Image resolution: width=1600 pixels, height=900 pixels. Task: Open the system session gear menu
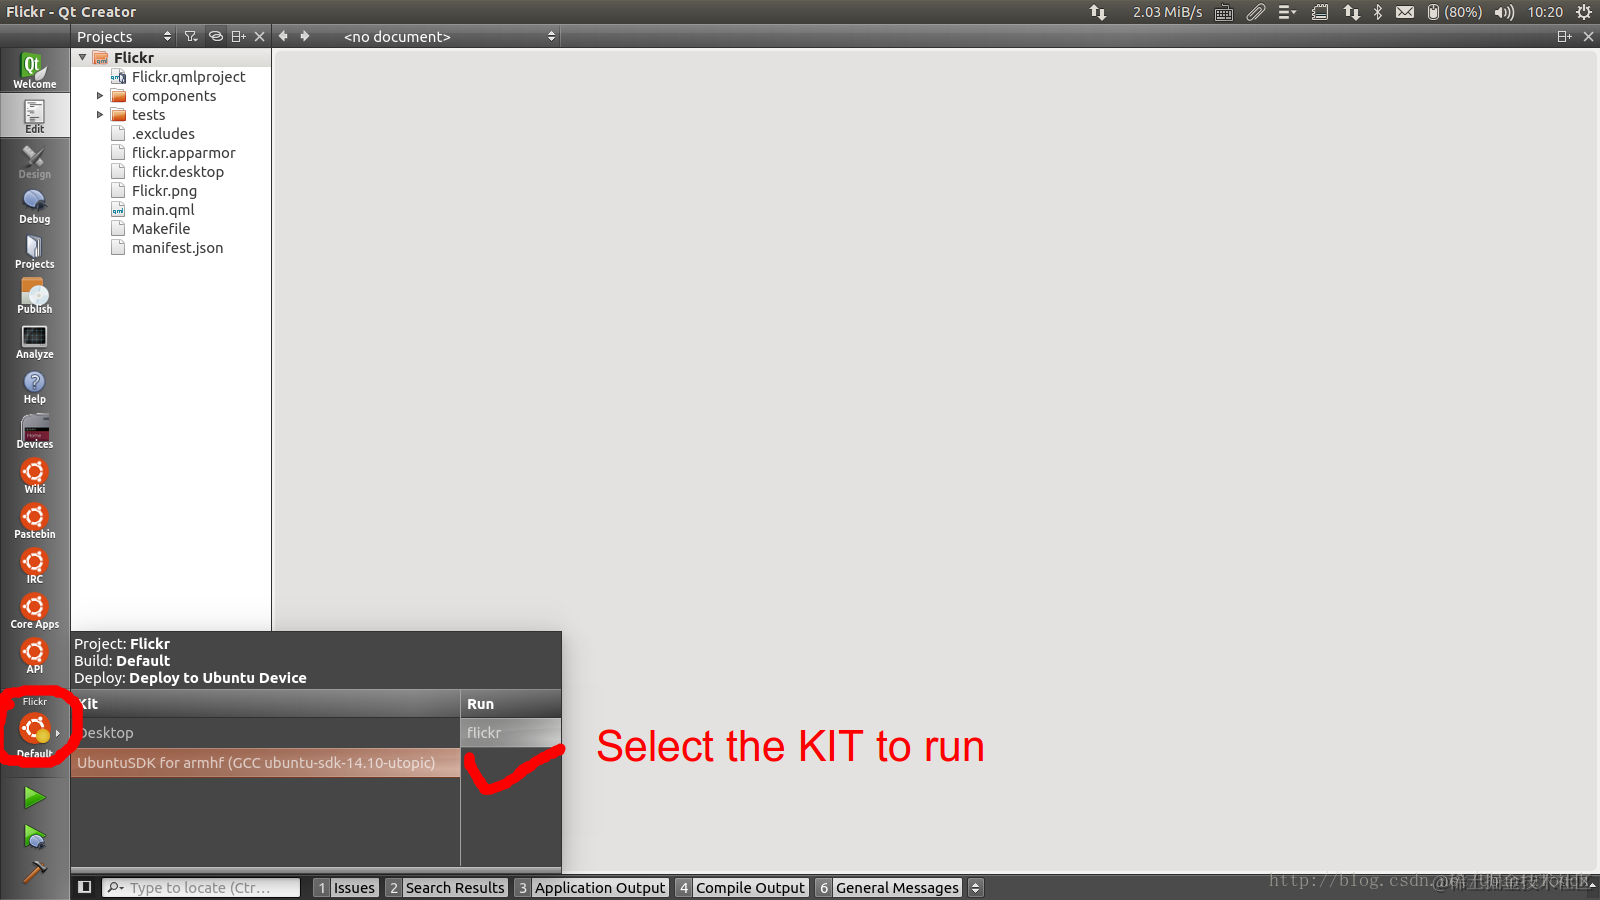[1584, 12]
